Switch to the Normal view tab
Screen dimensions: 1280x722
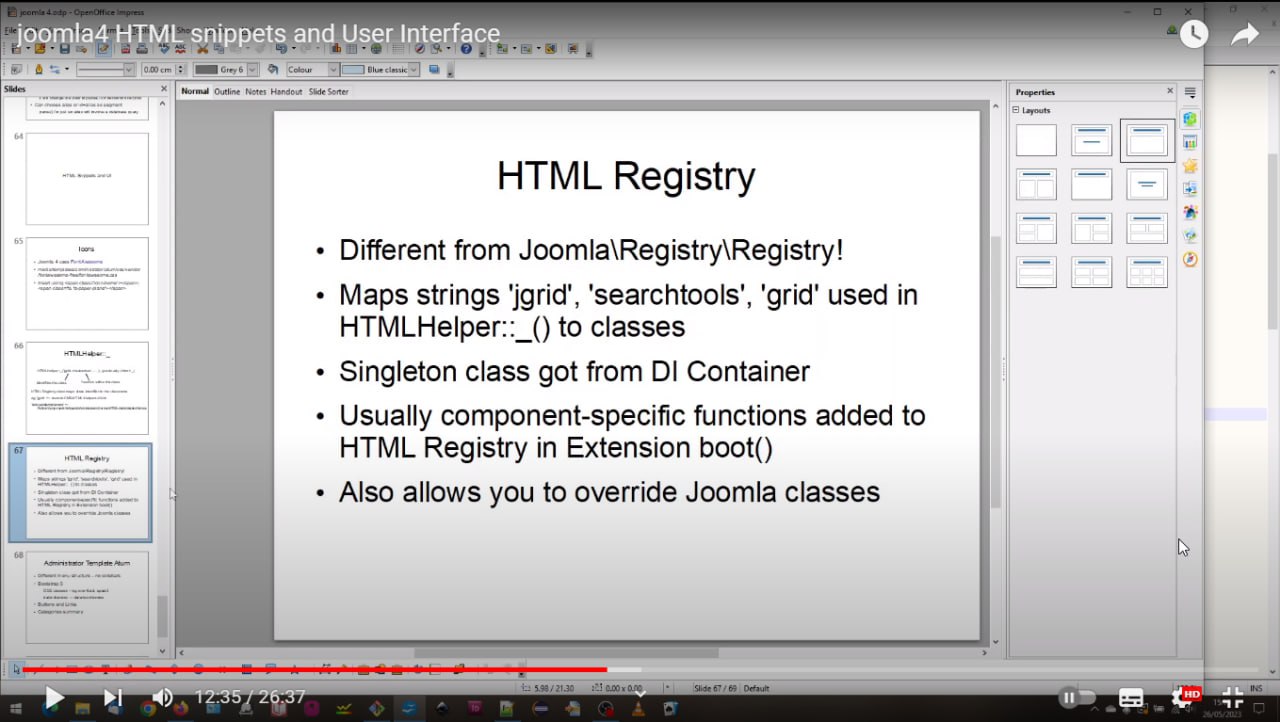click(195, 91)
